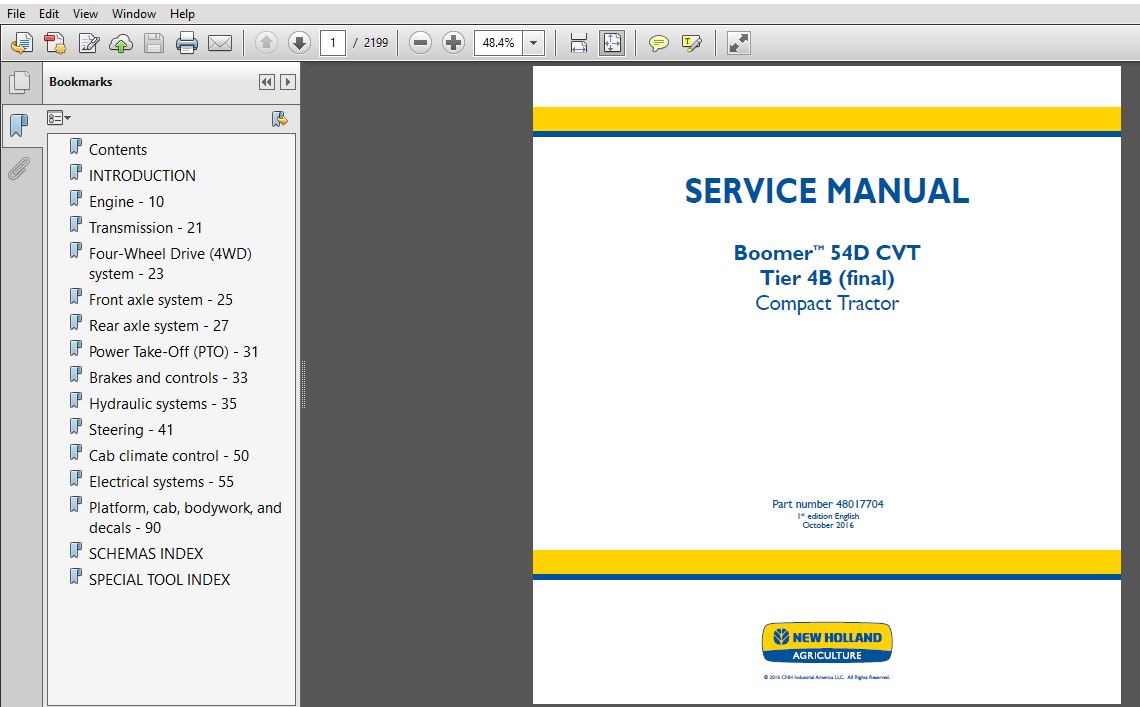Image resolution: width=1140 pixels, height=707 pixels.
Task: Click the Send by email envelope icon
Action: 220,44
